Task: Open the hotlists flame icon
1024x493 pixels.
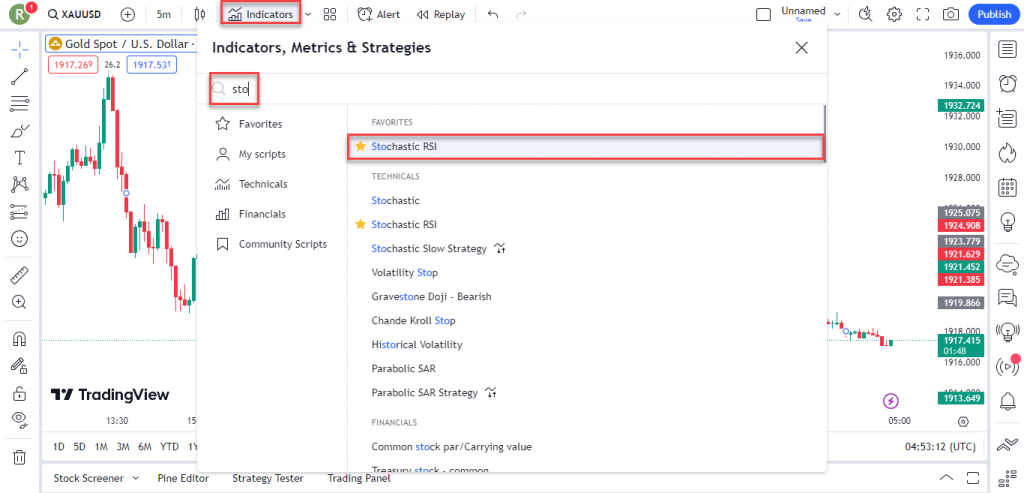Action: pyautogui.click(x=1006, y=153)
